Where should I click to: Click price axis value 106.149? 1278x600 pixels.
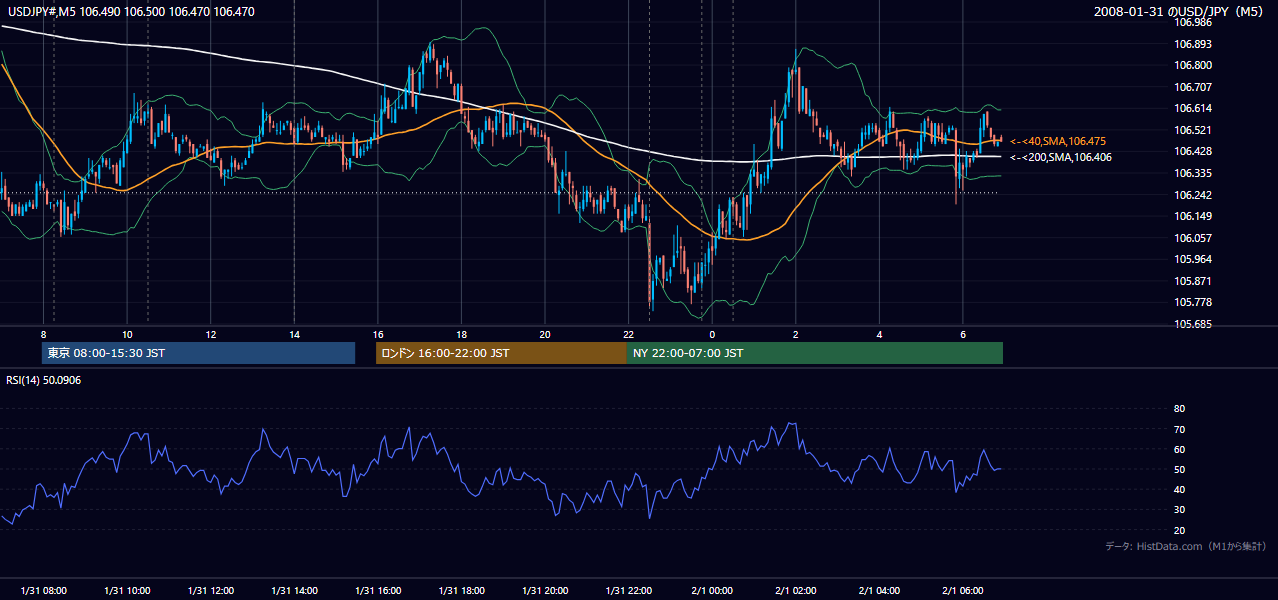click(x=1193, y=216)
